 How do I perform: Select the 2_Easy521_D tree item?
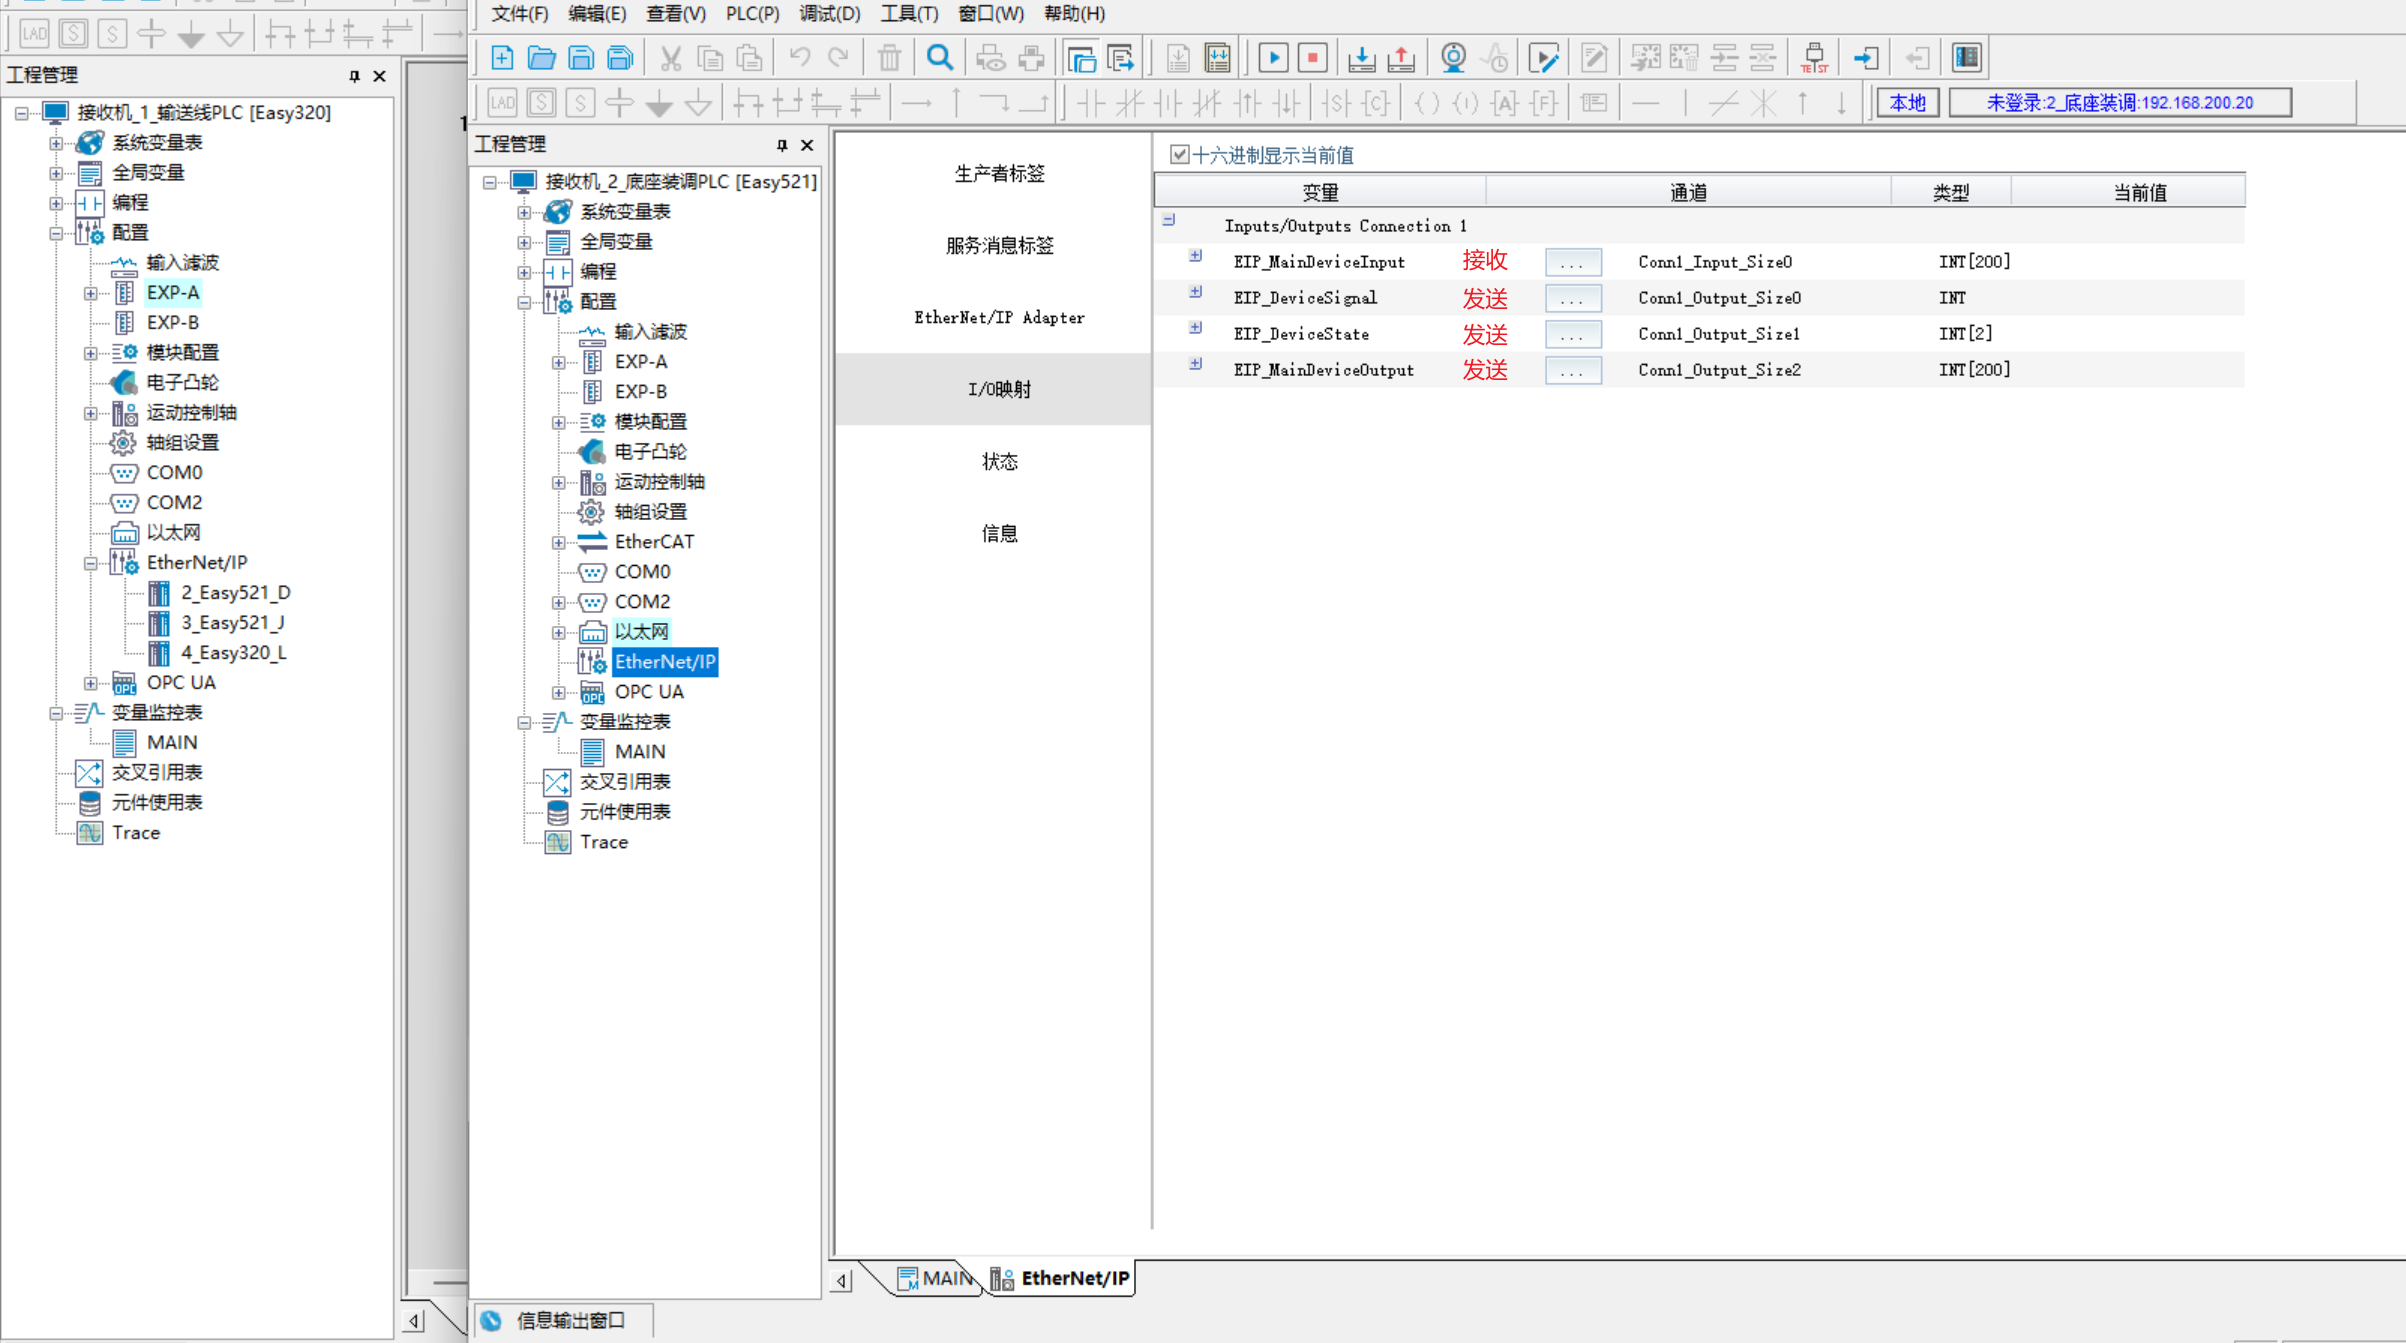click(x=235, y=593)
